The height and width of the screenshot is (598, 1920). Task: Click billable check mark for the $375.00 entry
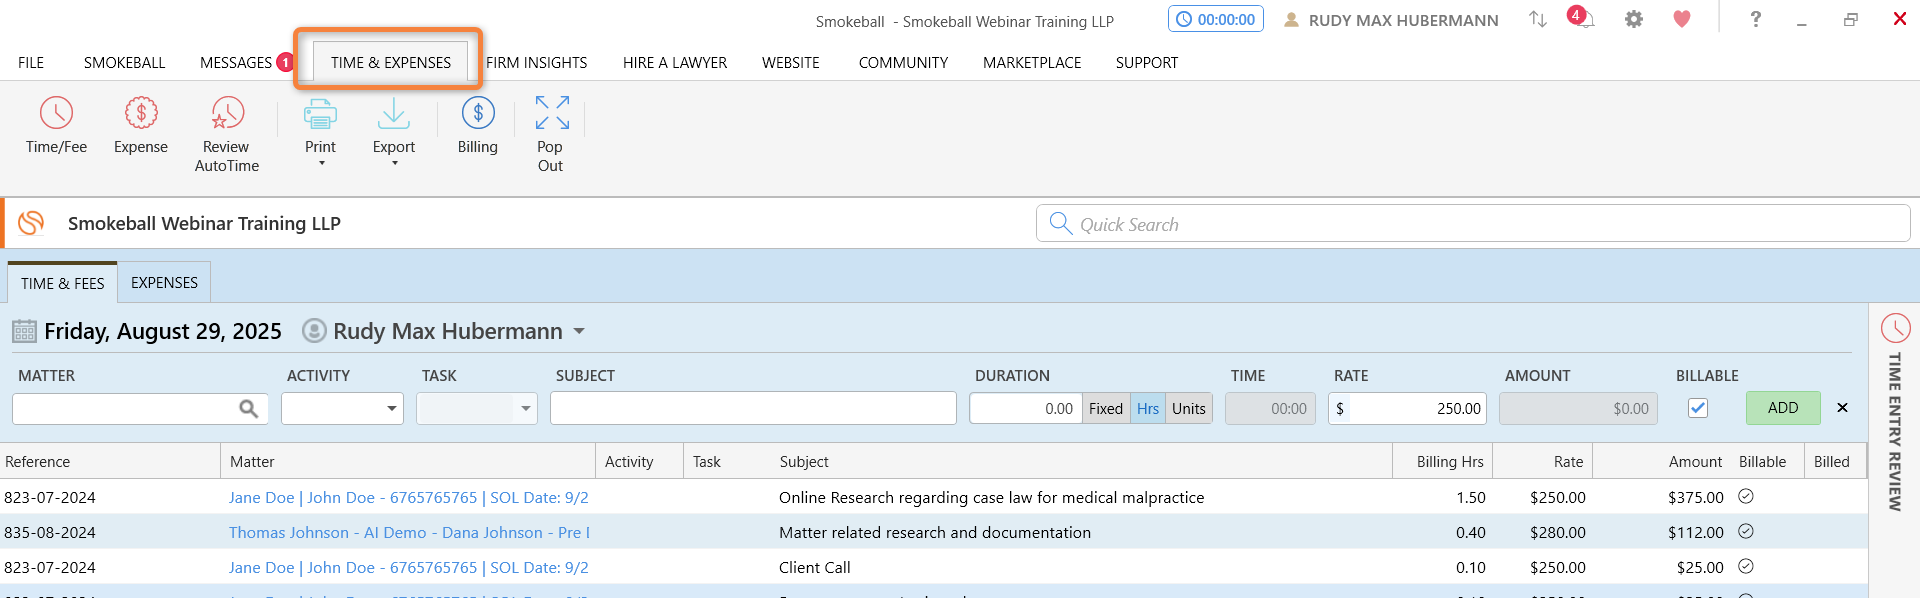[x=1746, y=496]
